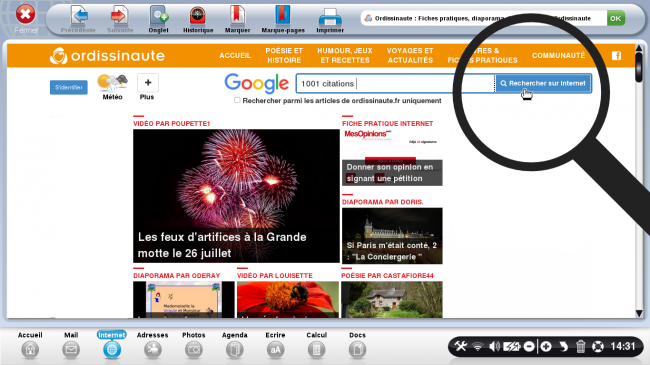
Task: Click the address bar field
Action: (x=483, y=18)
